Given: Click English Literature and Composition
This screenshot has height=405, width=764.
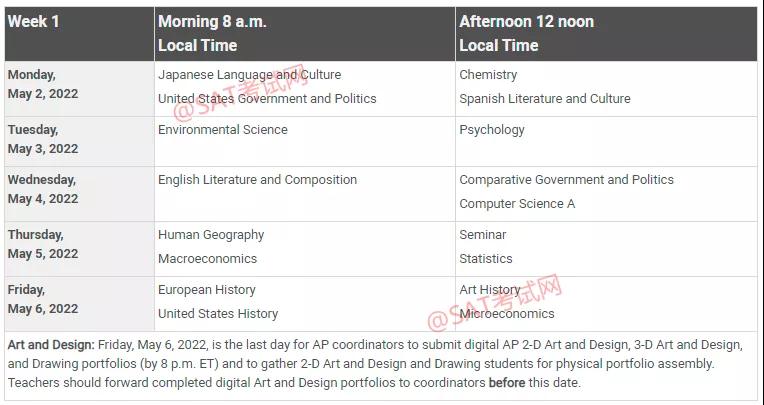Looking at the screenshot, I should coord(257,180).
